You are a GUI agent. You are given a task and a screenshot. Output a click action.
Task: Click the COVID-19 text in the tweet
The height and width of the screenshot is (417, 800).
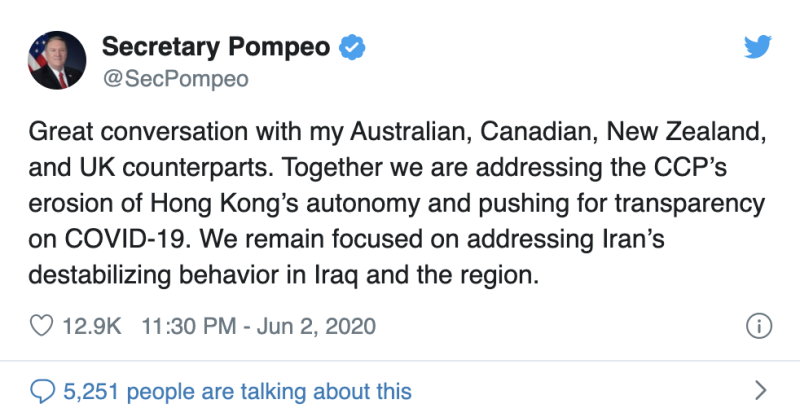click(x=124, y=239)
